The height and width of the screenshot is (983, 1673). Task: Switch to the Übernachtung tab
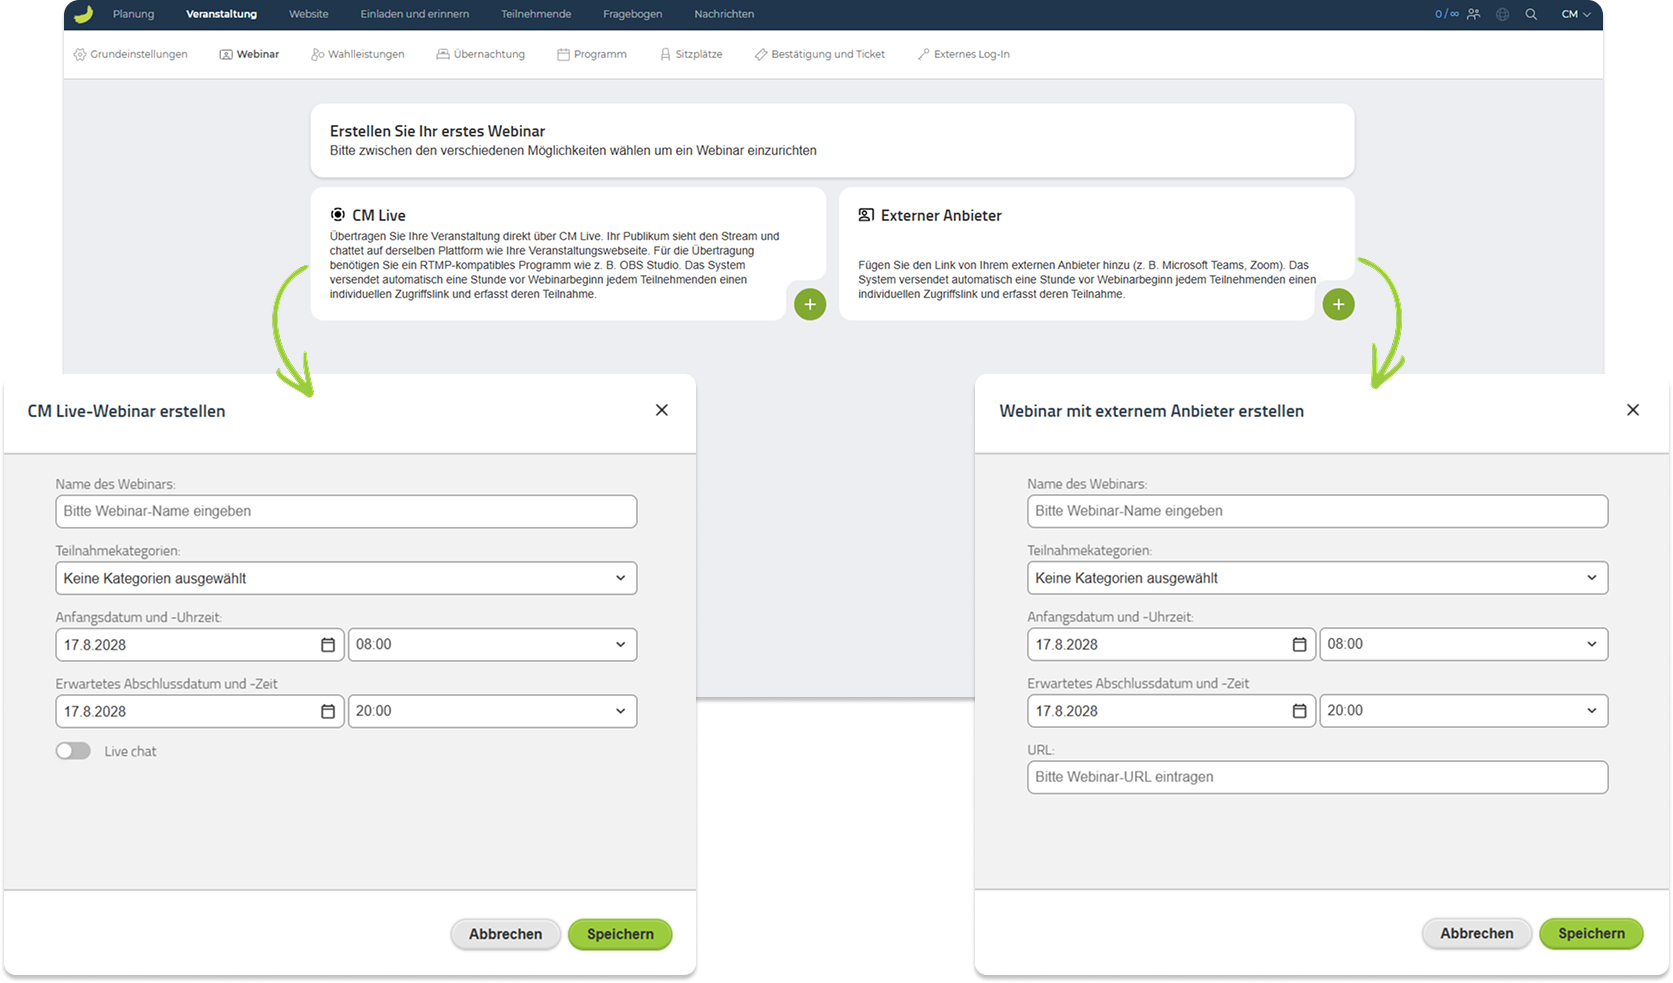click(x=480, y=54)
